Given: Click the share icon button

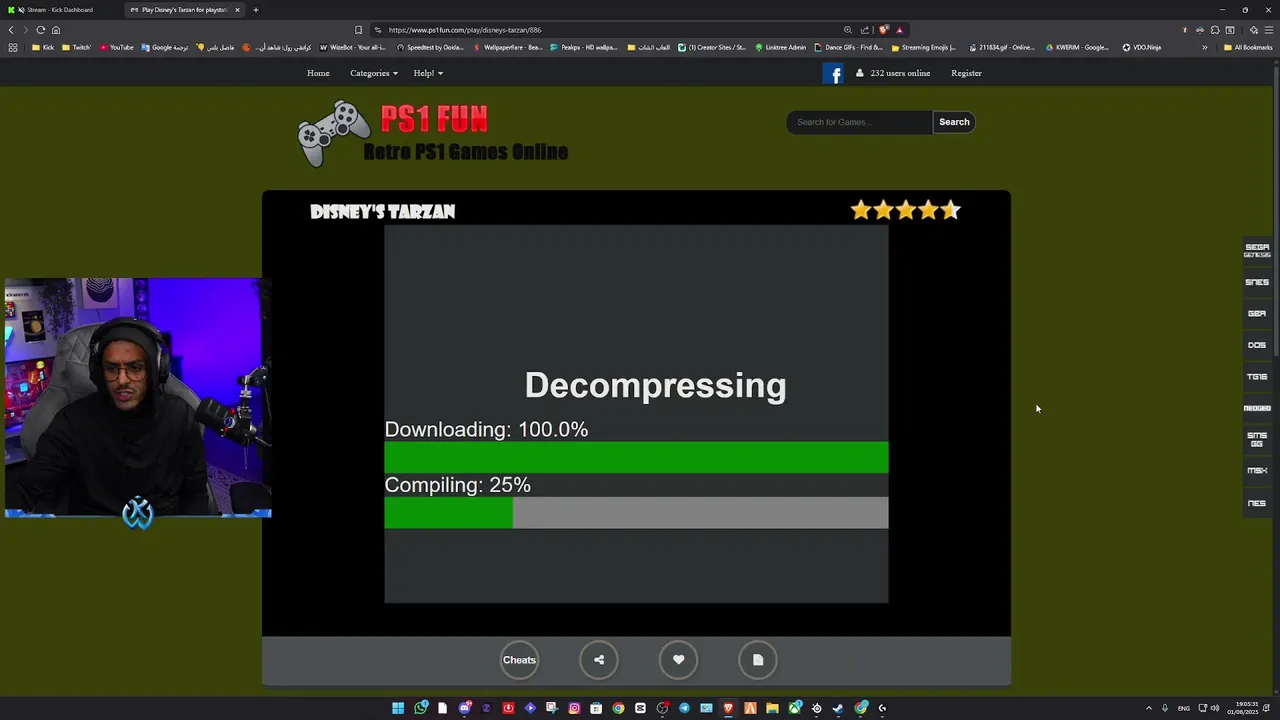Looking at the screenshot, I should click(x=599, y=660).
